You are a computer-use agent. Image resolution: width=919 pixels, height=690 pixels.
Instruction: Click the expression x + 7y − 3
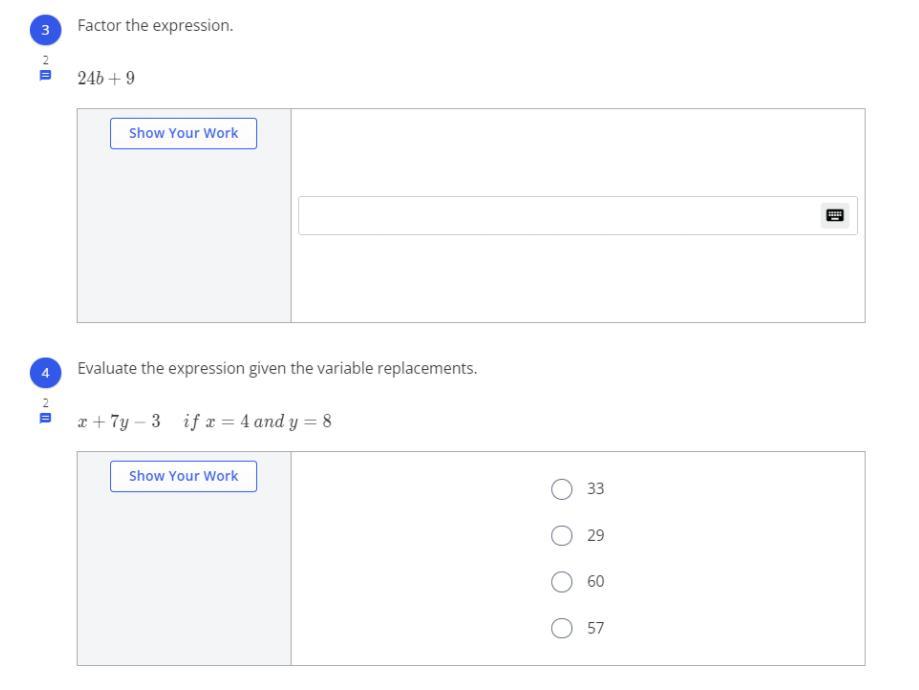tap(119, 421)
